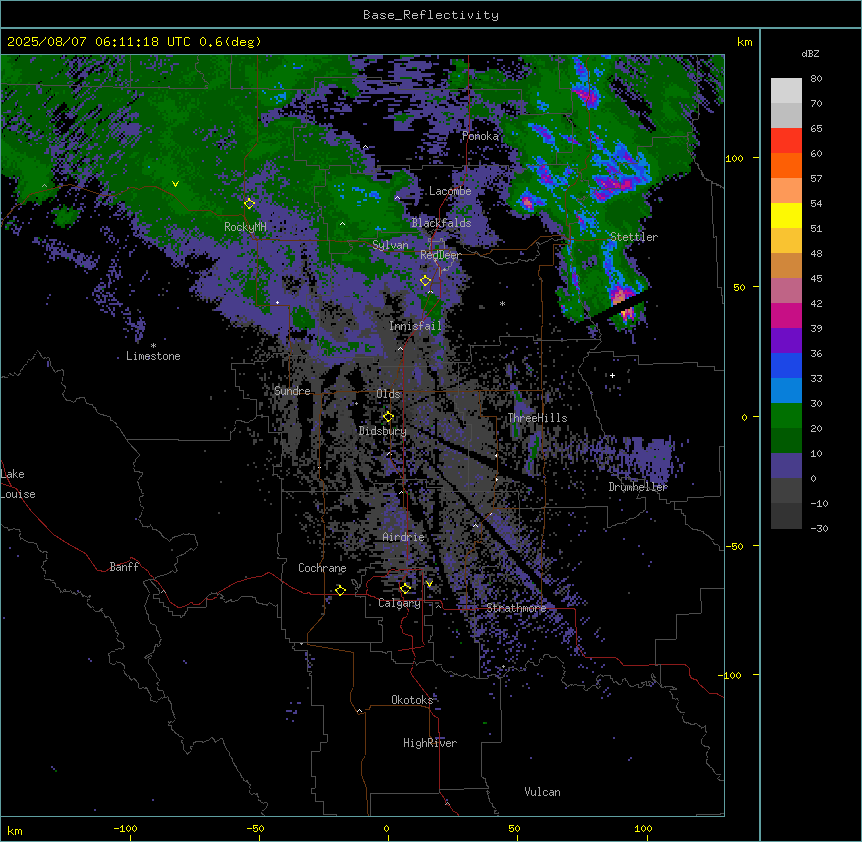Click the Louise label near the left edge
Screen dimensions: 862x842
click(x=18, y=494)
